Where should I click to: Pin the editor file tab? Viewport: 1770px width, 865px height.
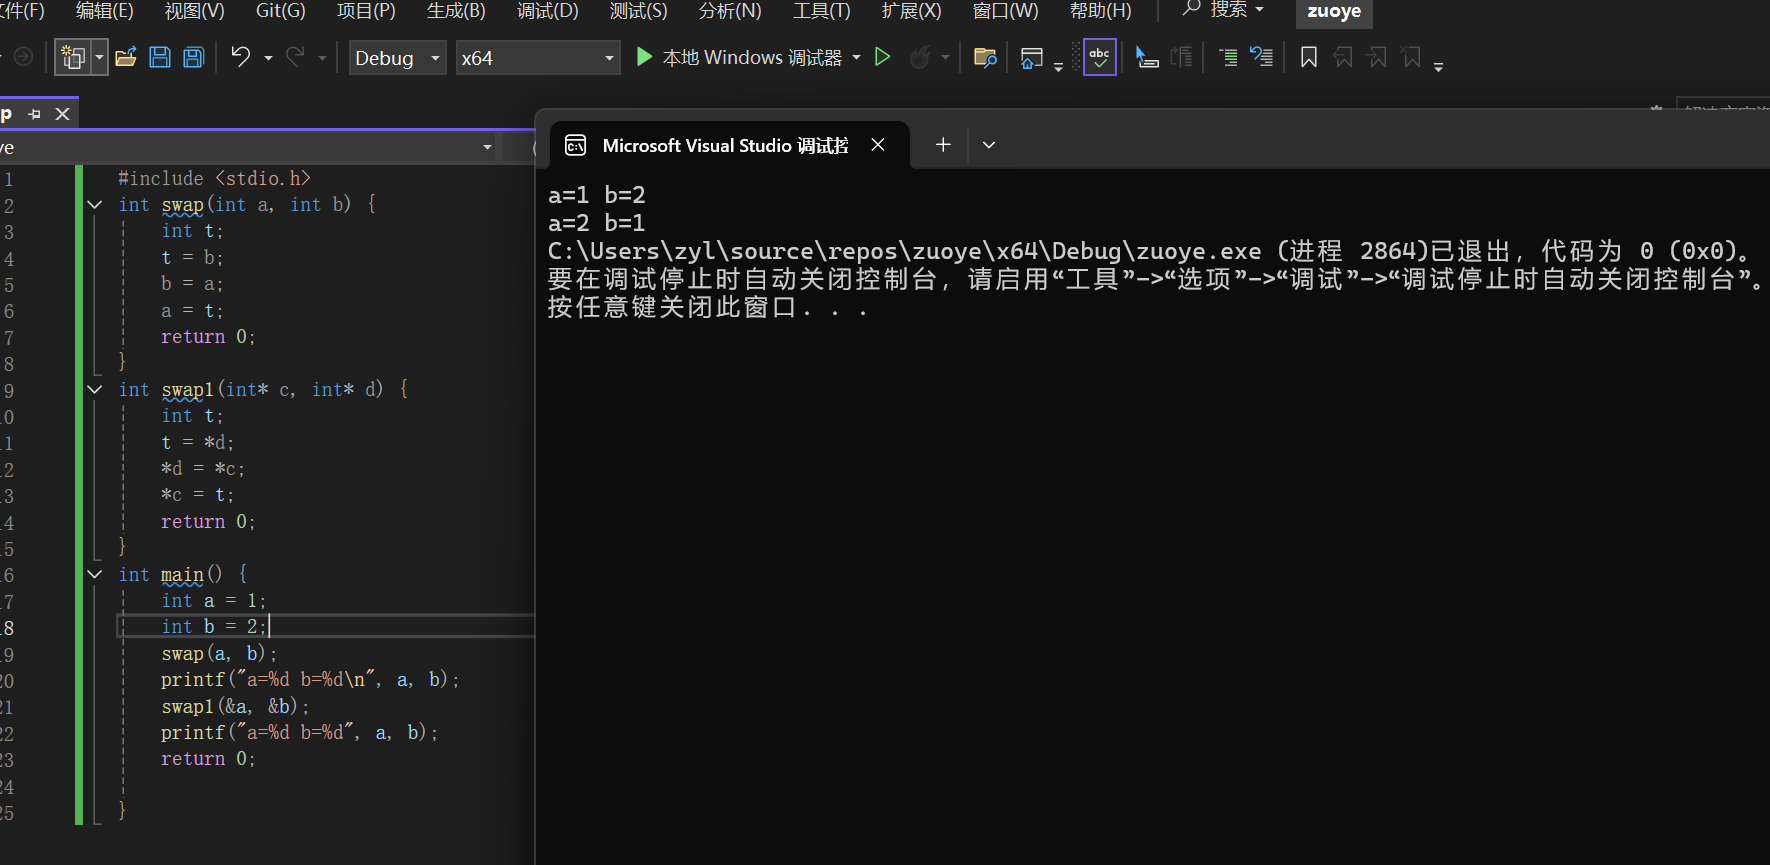pyautogui.click(x=35, y=114)
